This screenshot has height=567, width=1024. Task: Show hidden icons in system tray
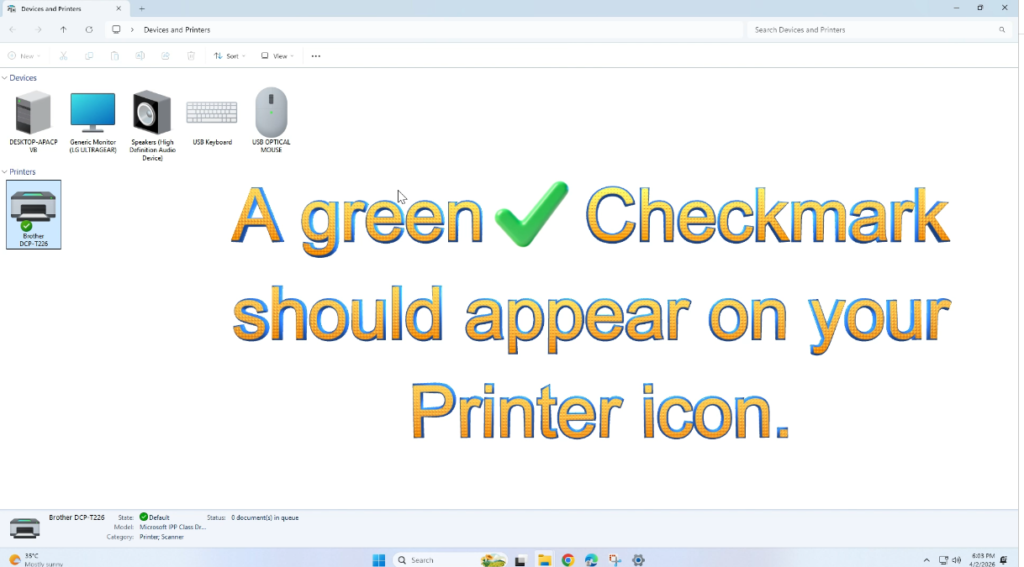point(926,560)
